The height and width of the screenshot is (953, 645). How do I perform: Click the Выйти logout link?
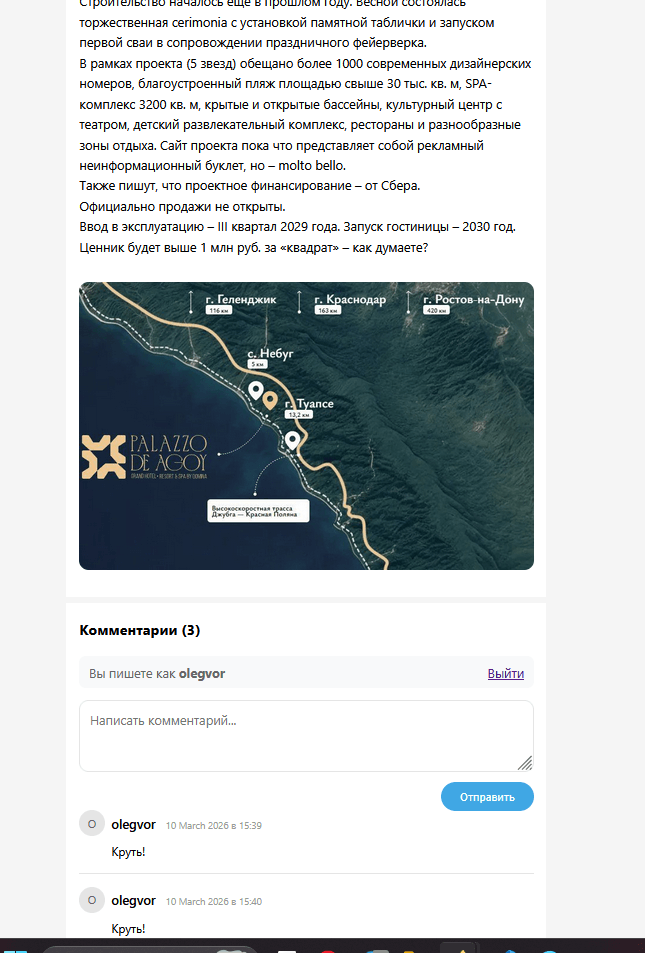(505, 674)
